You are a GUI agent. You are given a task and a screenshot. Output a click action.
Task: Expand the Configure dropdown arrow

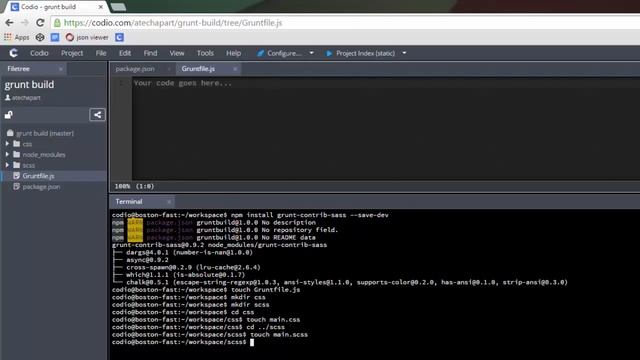[311, 53]
